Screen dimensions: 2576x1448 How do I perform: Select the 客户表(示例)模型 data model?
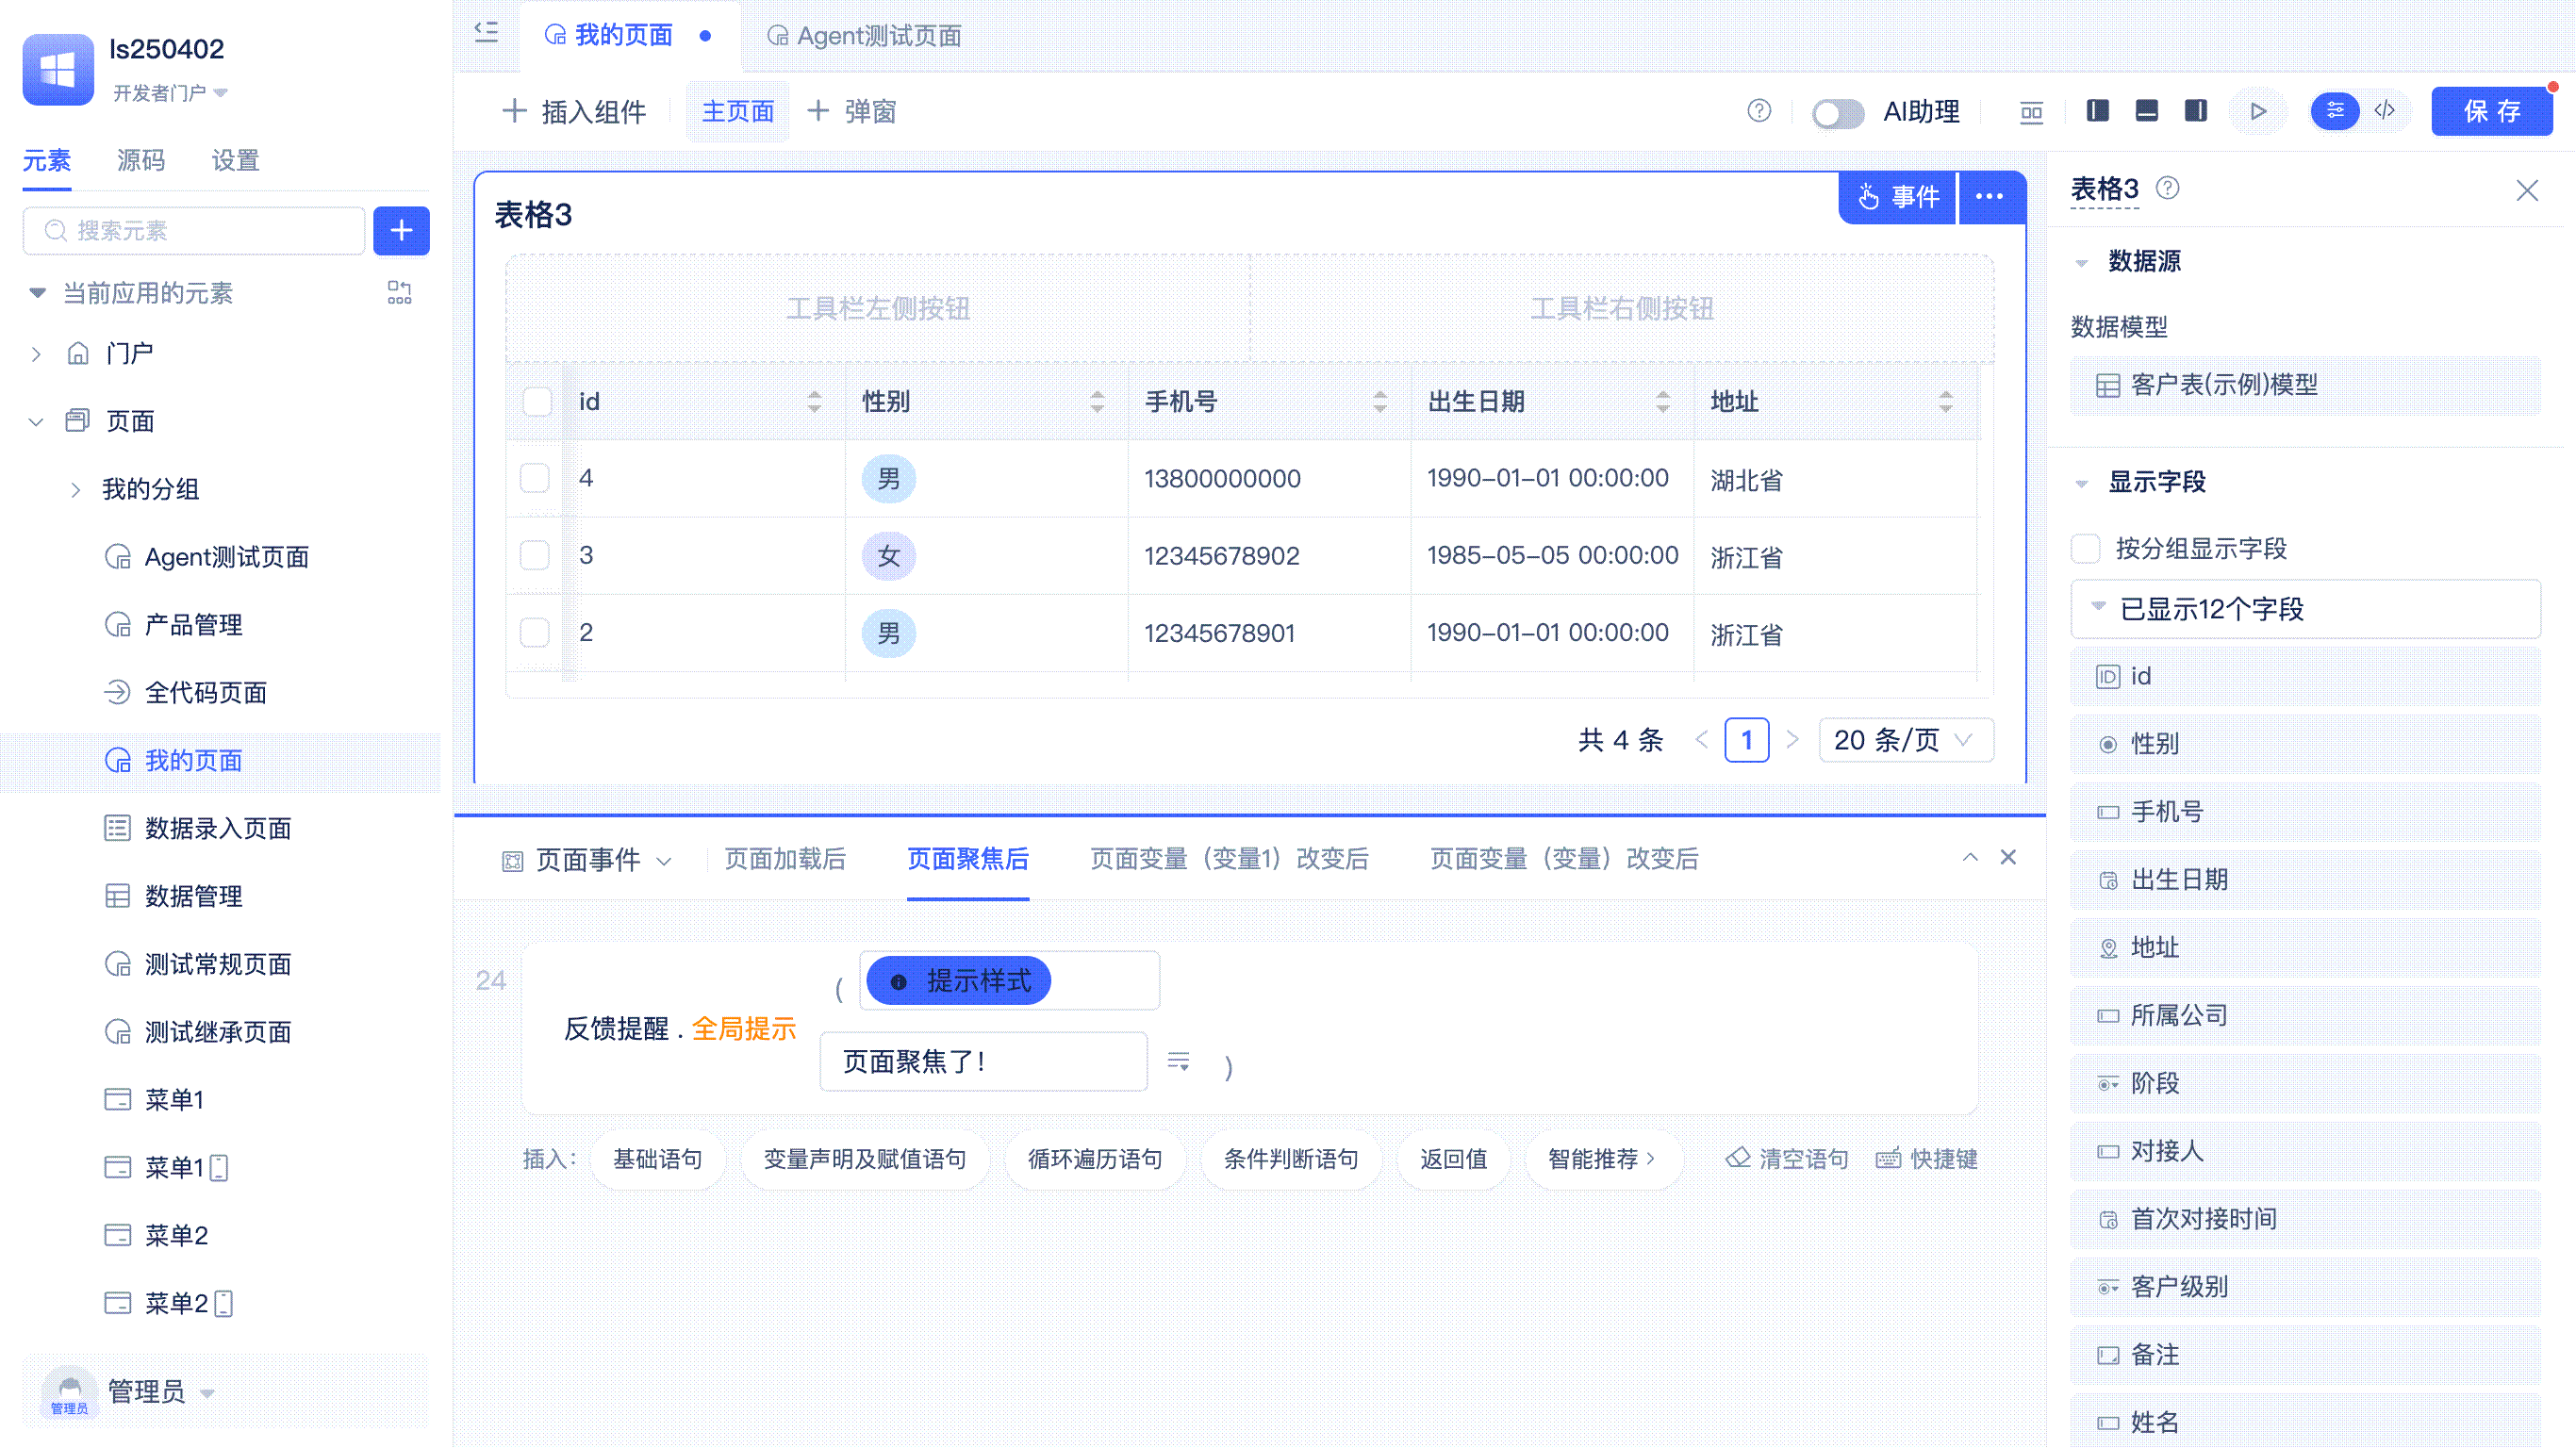[2305, 385]
